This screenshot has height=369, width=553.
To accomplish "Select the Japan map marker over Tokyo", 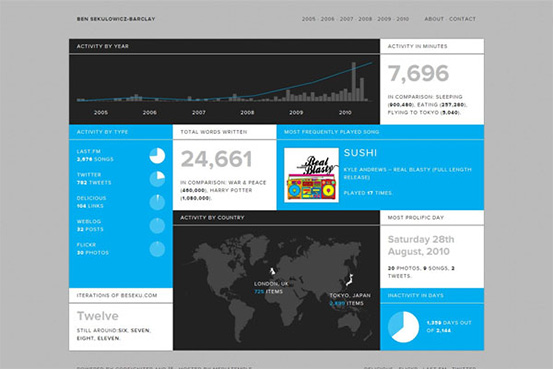I will click(x=349, y=280).
